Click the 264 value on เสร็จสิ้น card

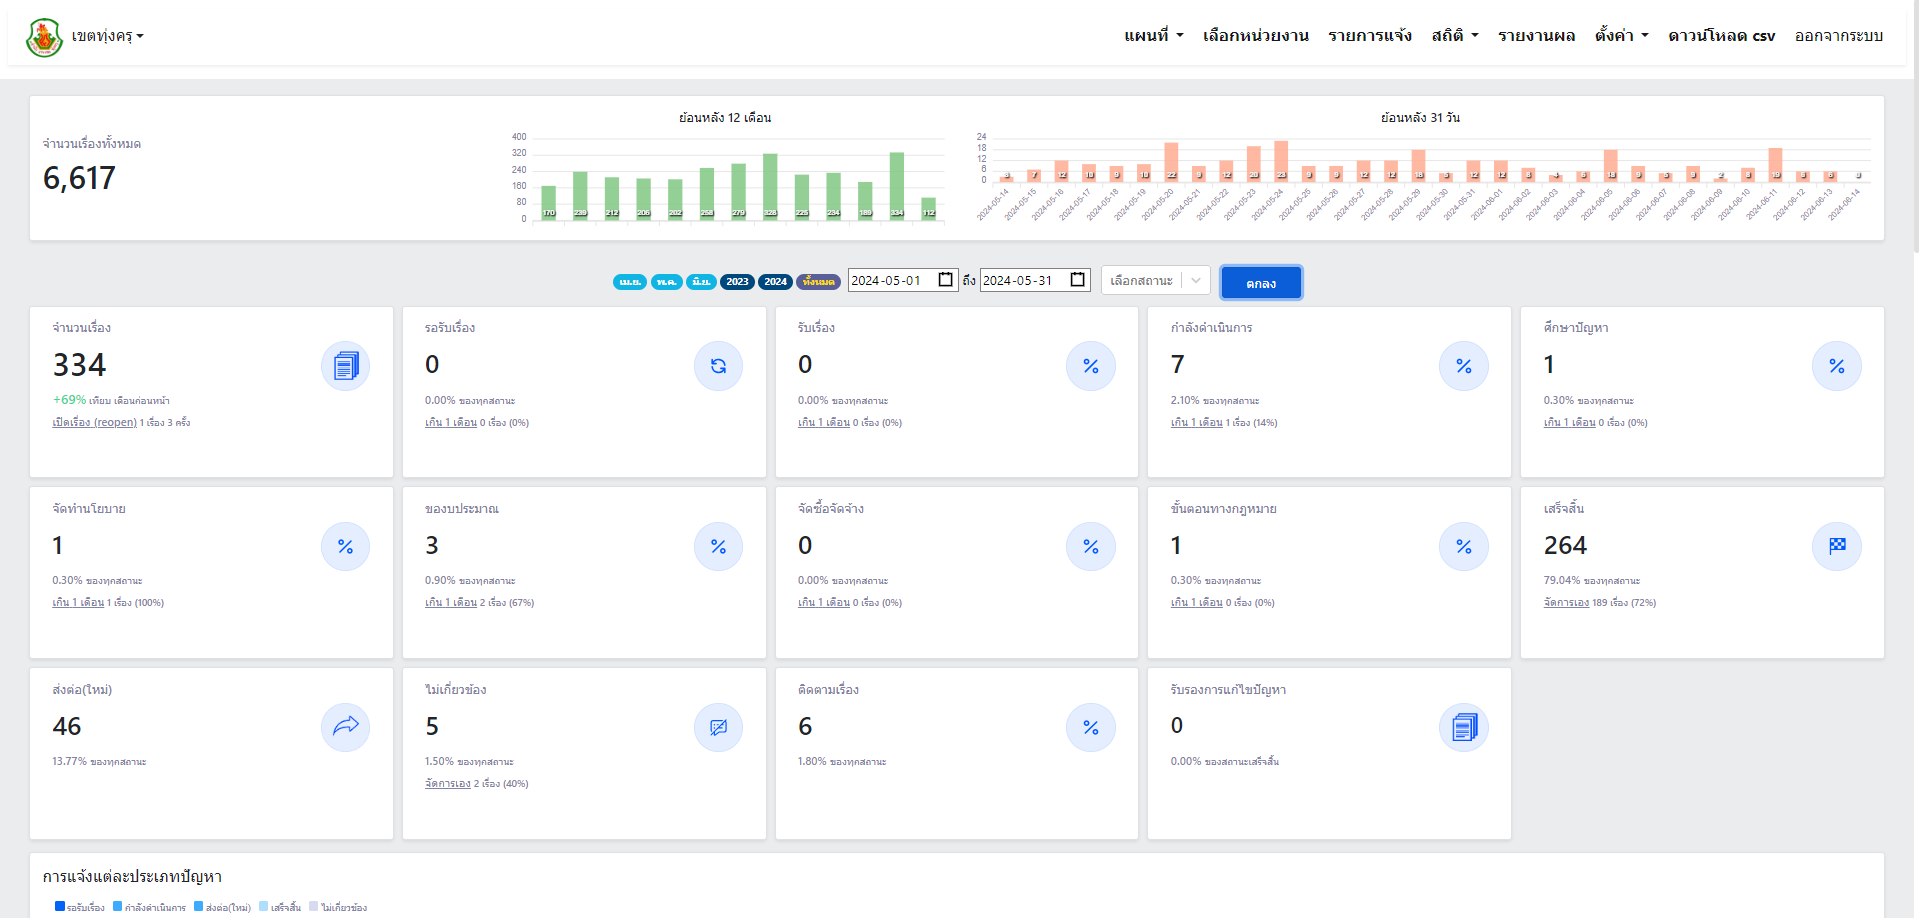click(x=1565, y=546)
